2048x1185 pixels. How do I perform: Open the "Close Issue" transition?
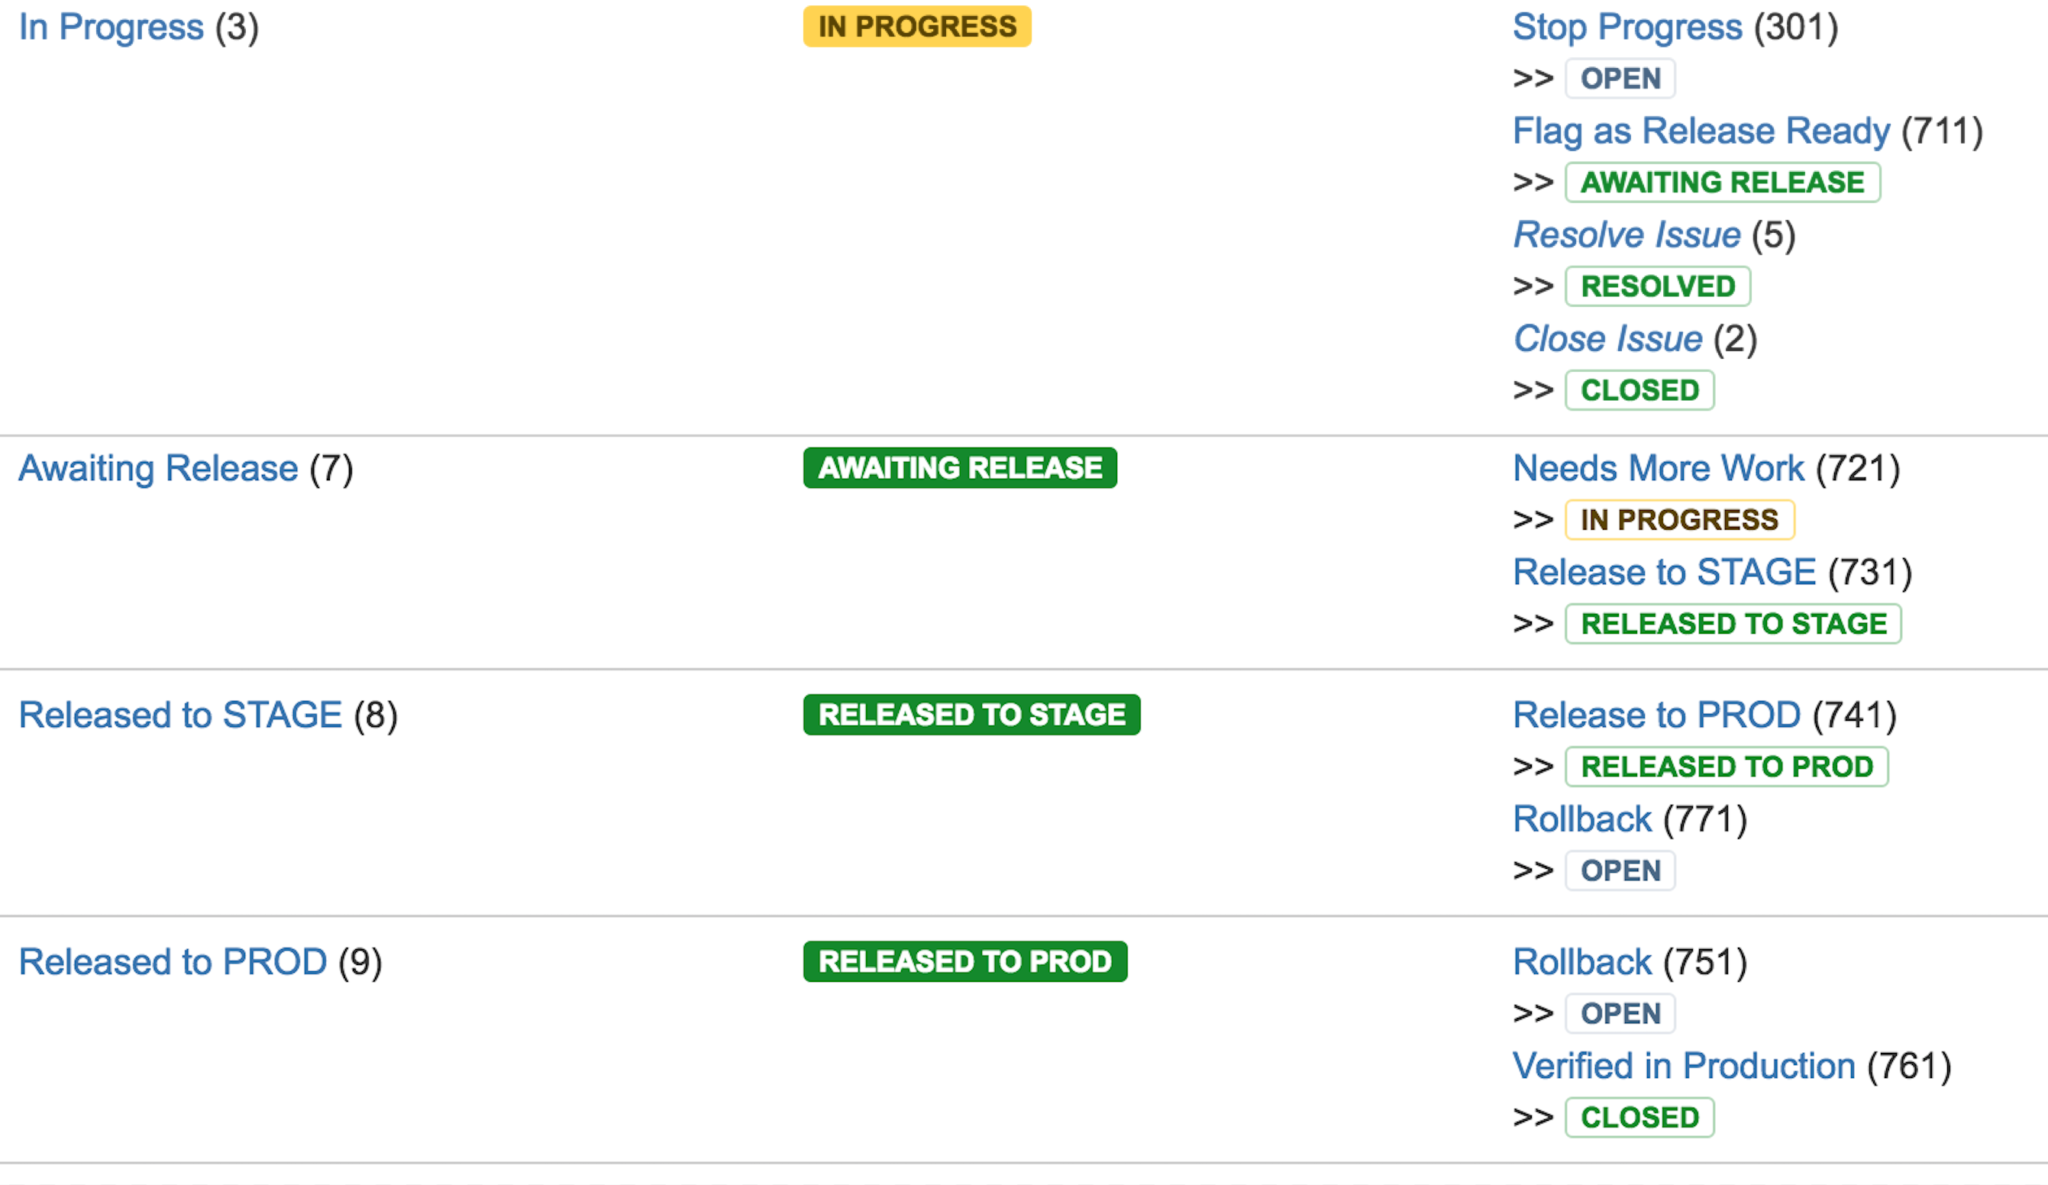point(1606,338)
